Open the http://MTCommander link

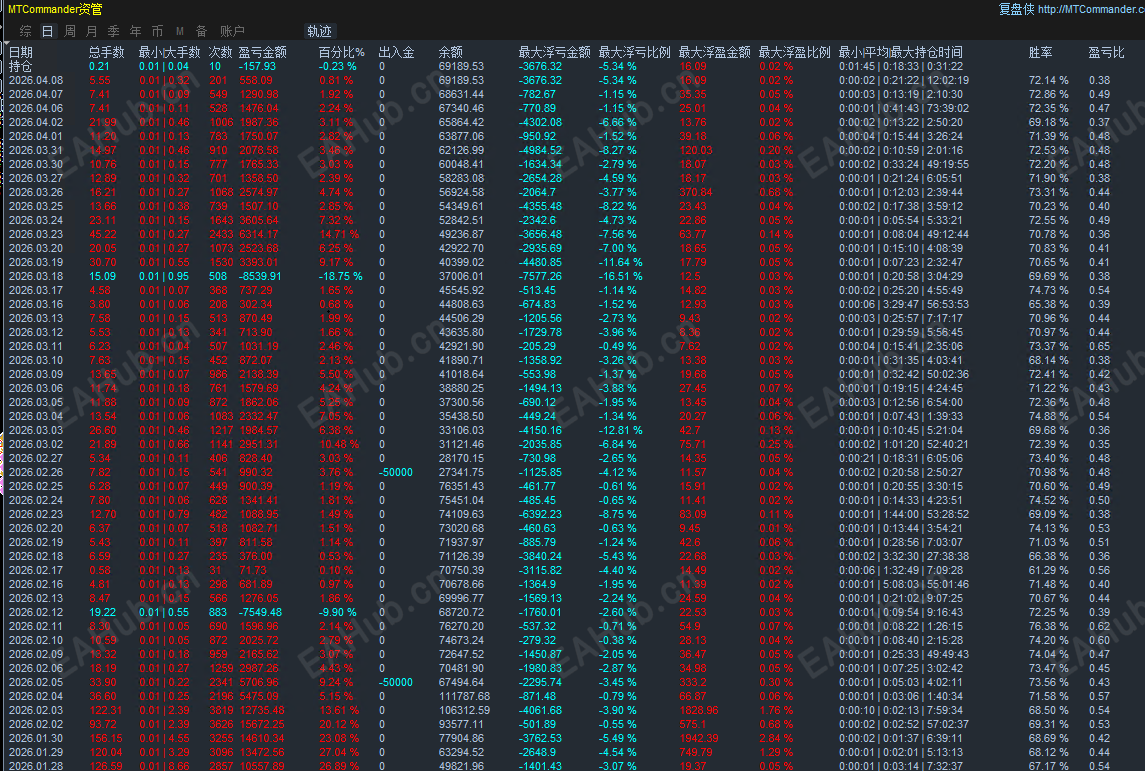point(1090,9)
